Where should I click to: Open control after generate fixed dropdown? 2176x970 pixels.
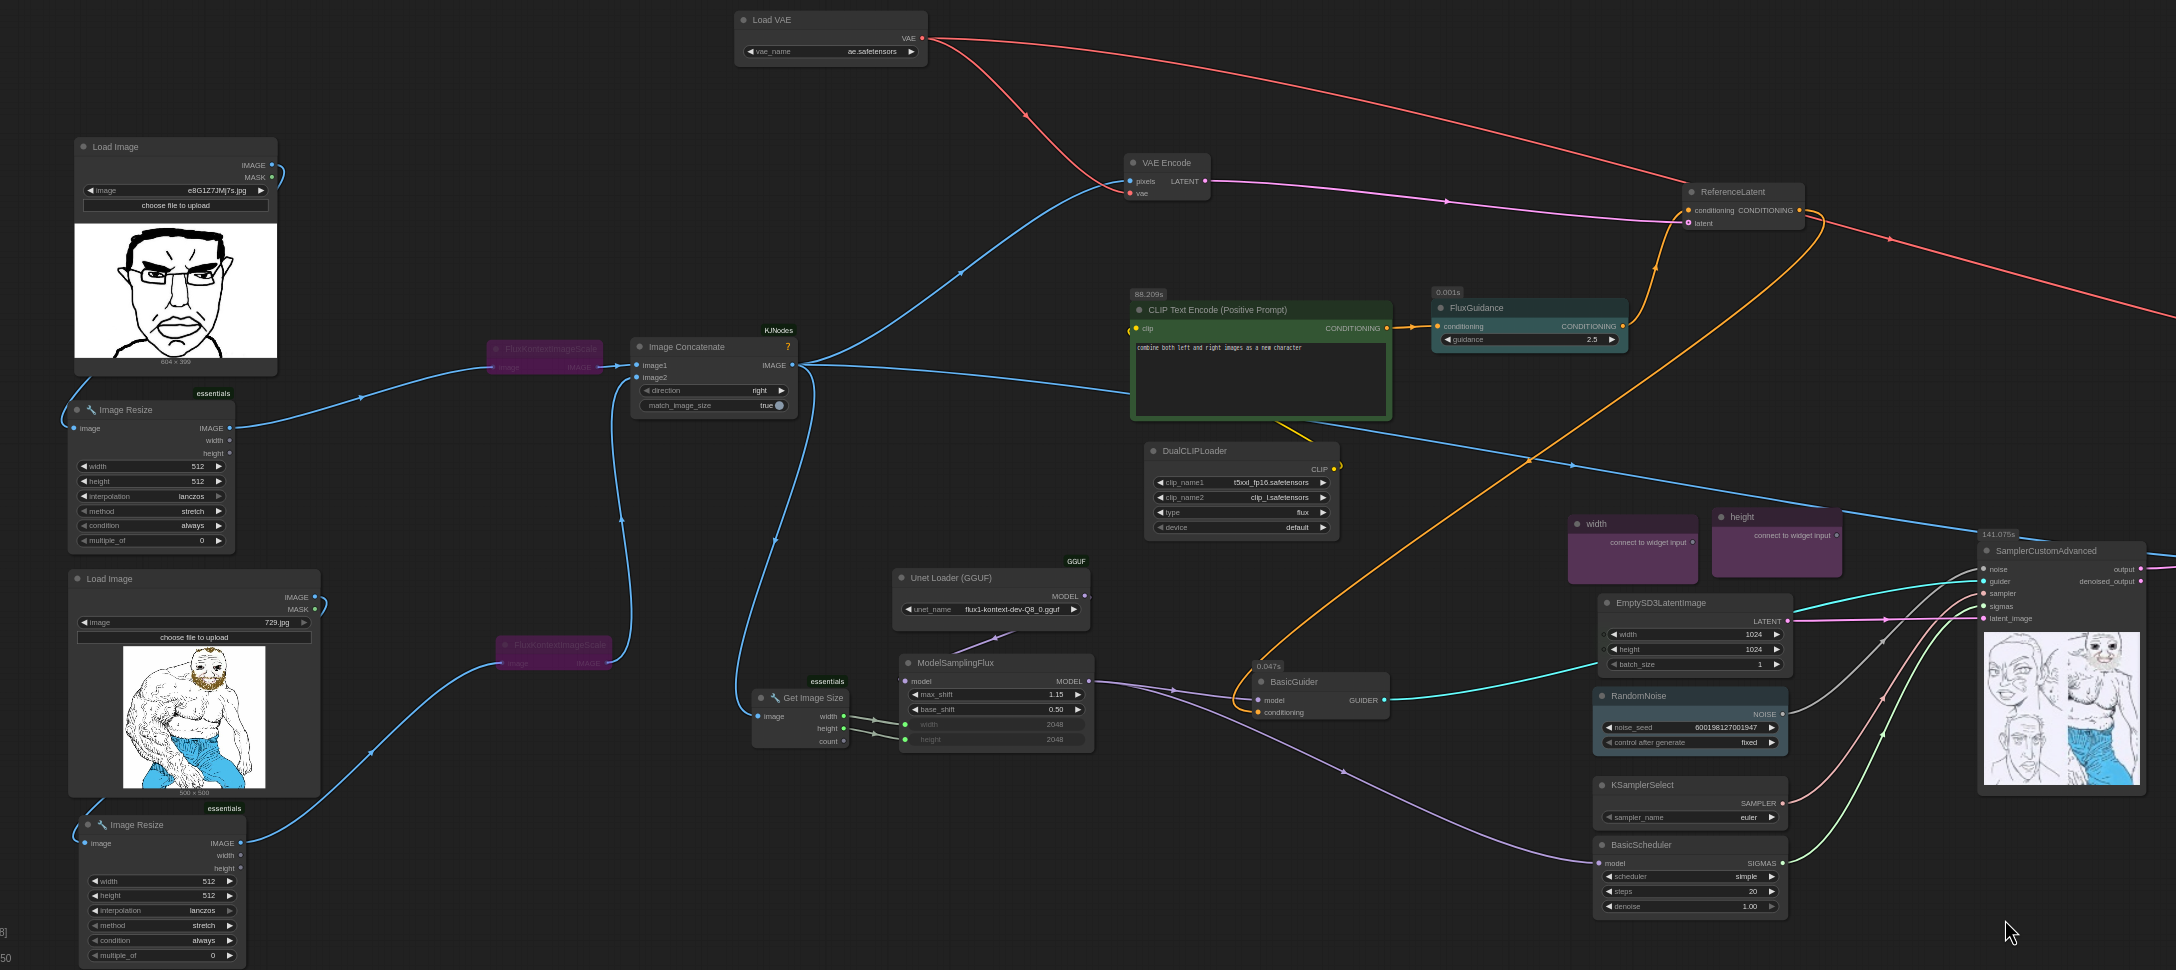[x=1690, y=743]
